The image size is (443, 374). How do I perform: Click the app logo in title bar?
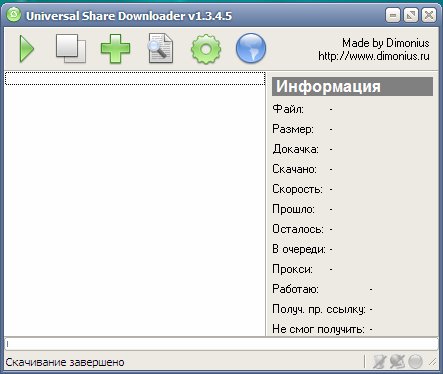[14, 15]
